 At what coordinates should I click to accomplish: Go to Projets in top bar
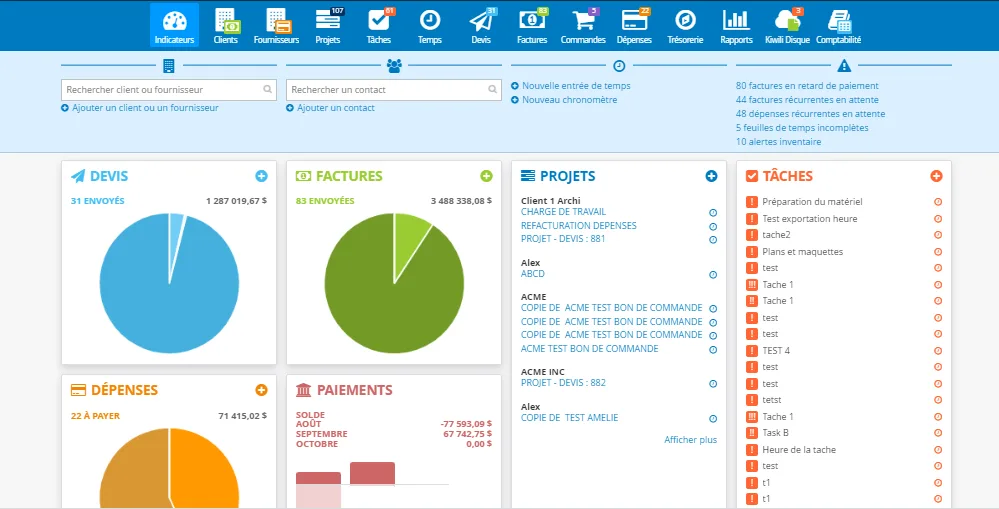coord(327,25)
